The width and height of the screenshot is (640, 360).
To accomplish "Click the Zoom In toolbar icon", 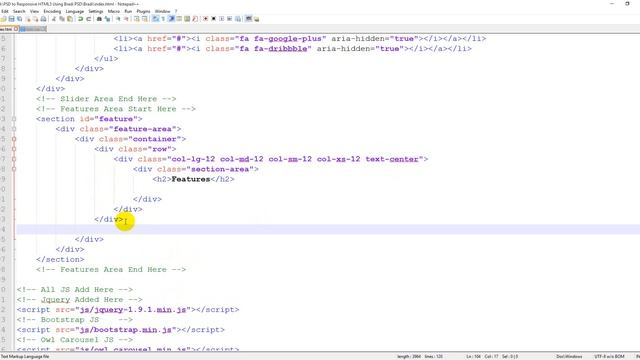I will [x=118, y=19].
